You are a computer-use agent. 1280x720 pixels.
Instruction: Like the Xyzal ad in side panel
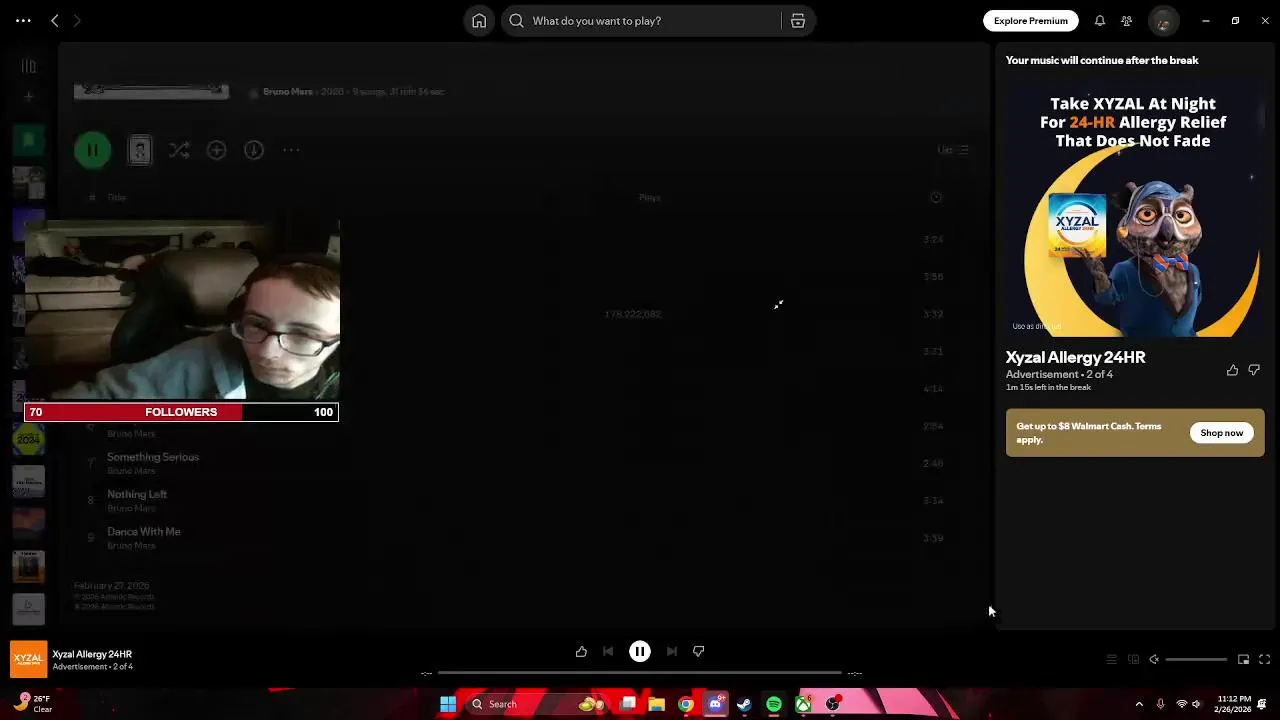[1232, 370]
